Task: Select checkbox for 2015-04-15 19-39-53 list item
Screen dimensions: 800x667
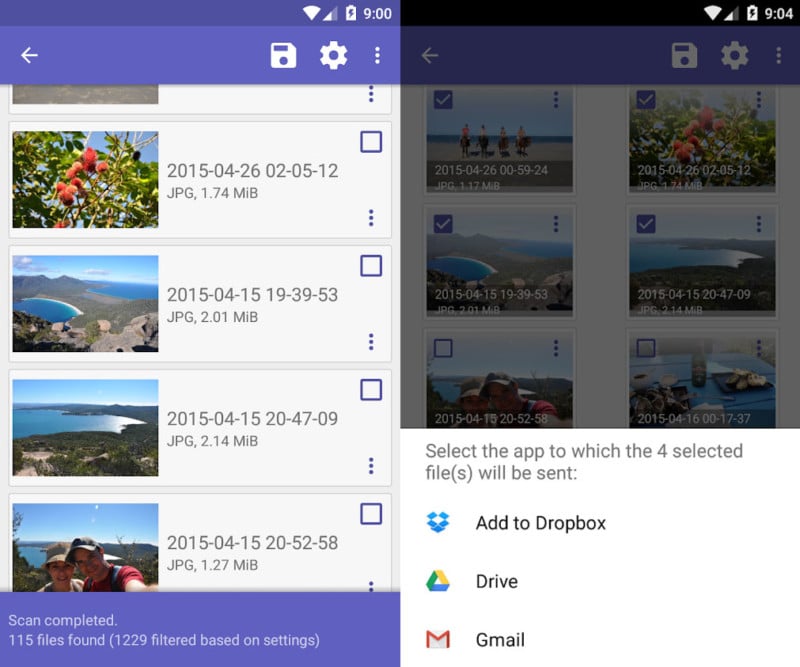Action: [371, 266]
